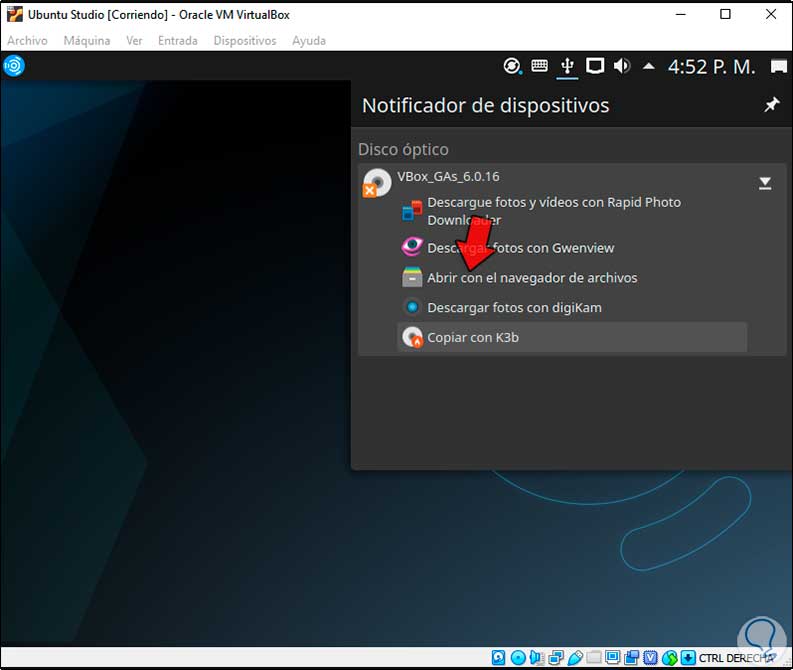Click the file manager drawer icon
This screenshot has height=670, width=793.
coord(412,277)
